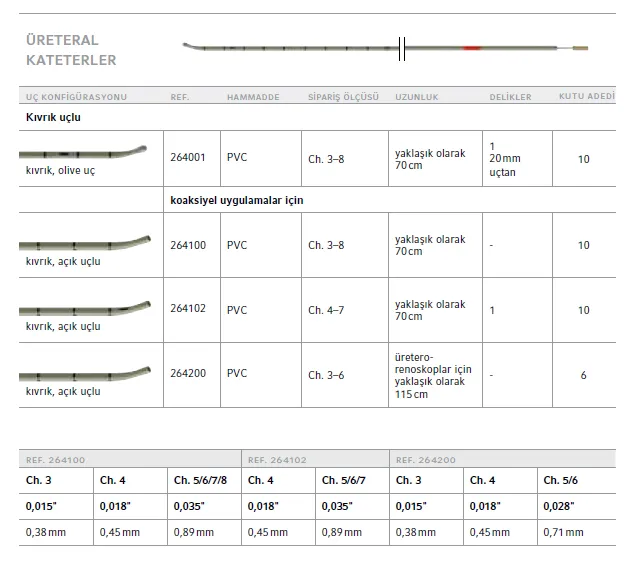Image resolution: width=642 pixels, height=572 pixels.
Task: Select the Ch. 5/6/7/8 size cell
Action: (199, 481)
